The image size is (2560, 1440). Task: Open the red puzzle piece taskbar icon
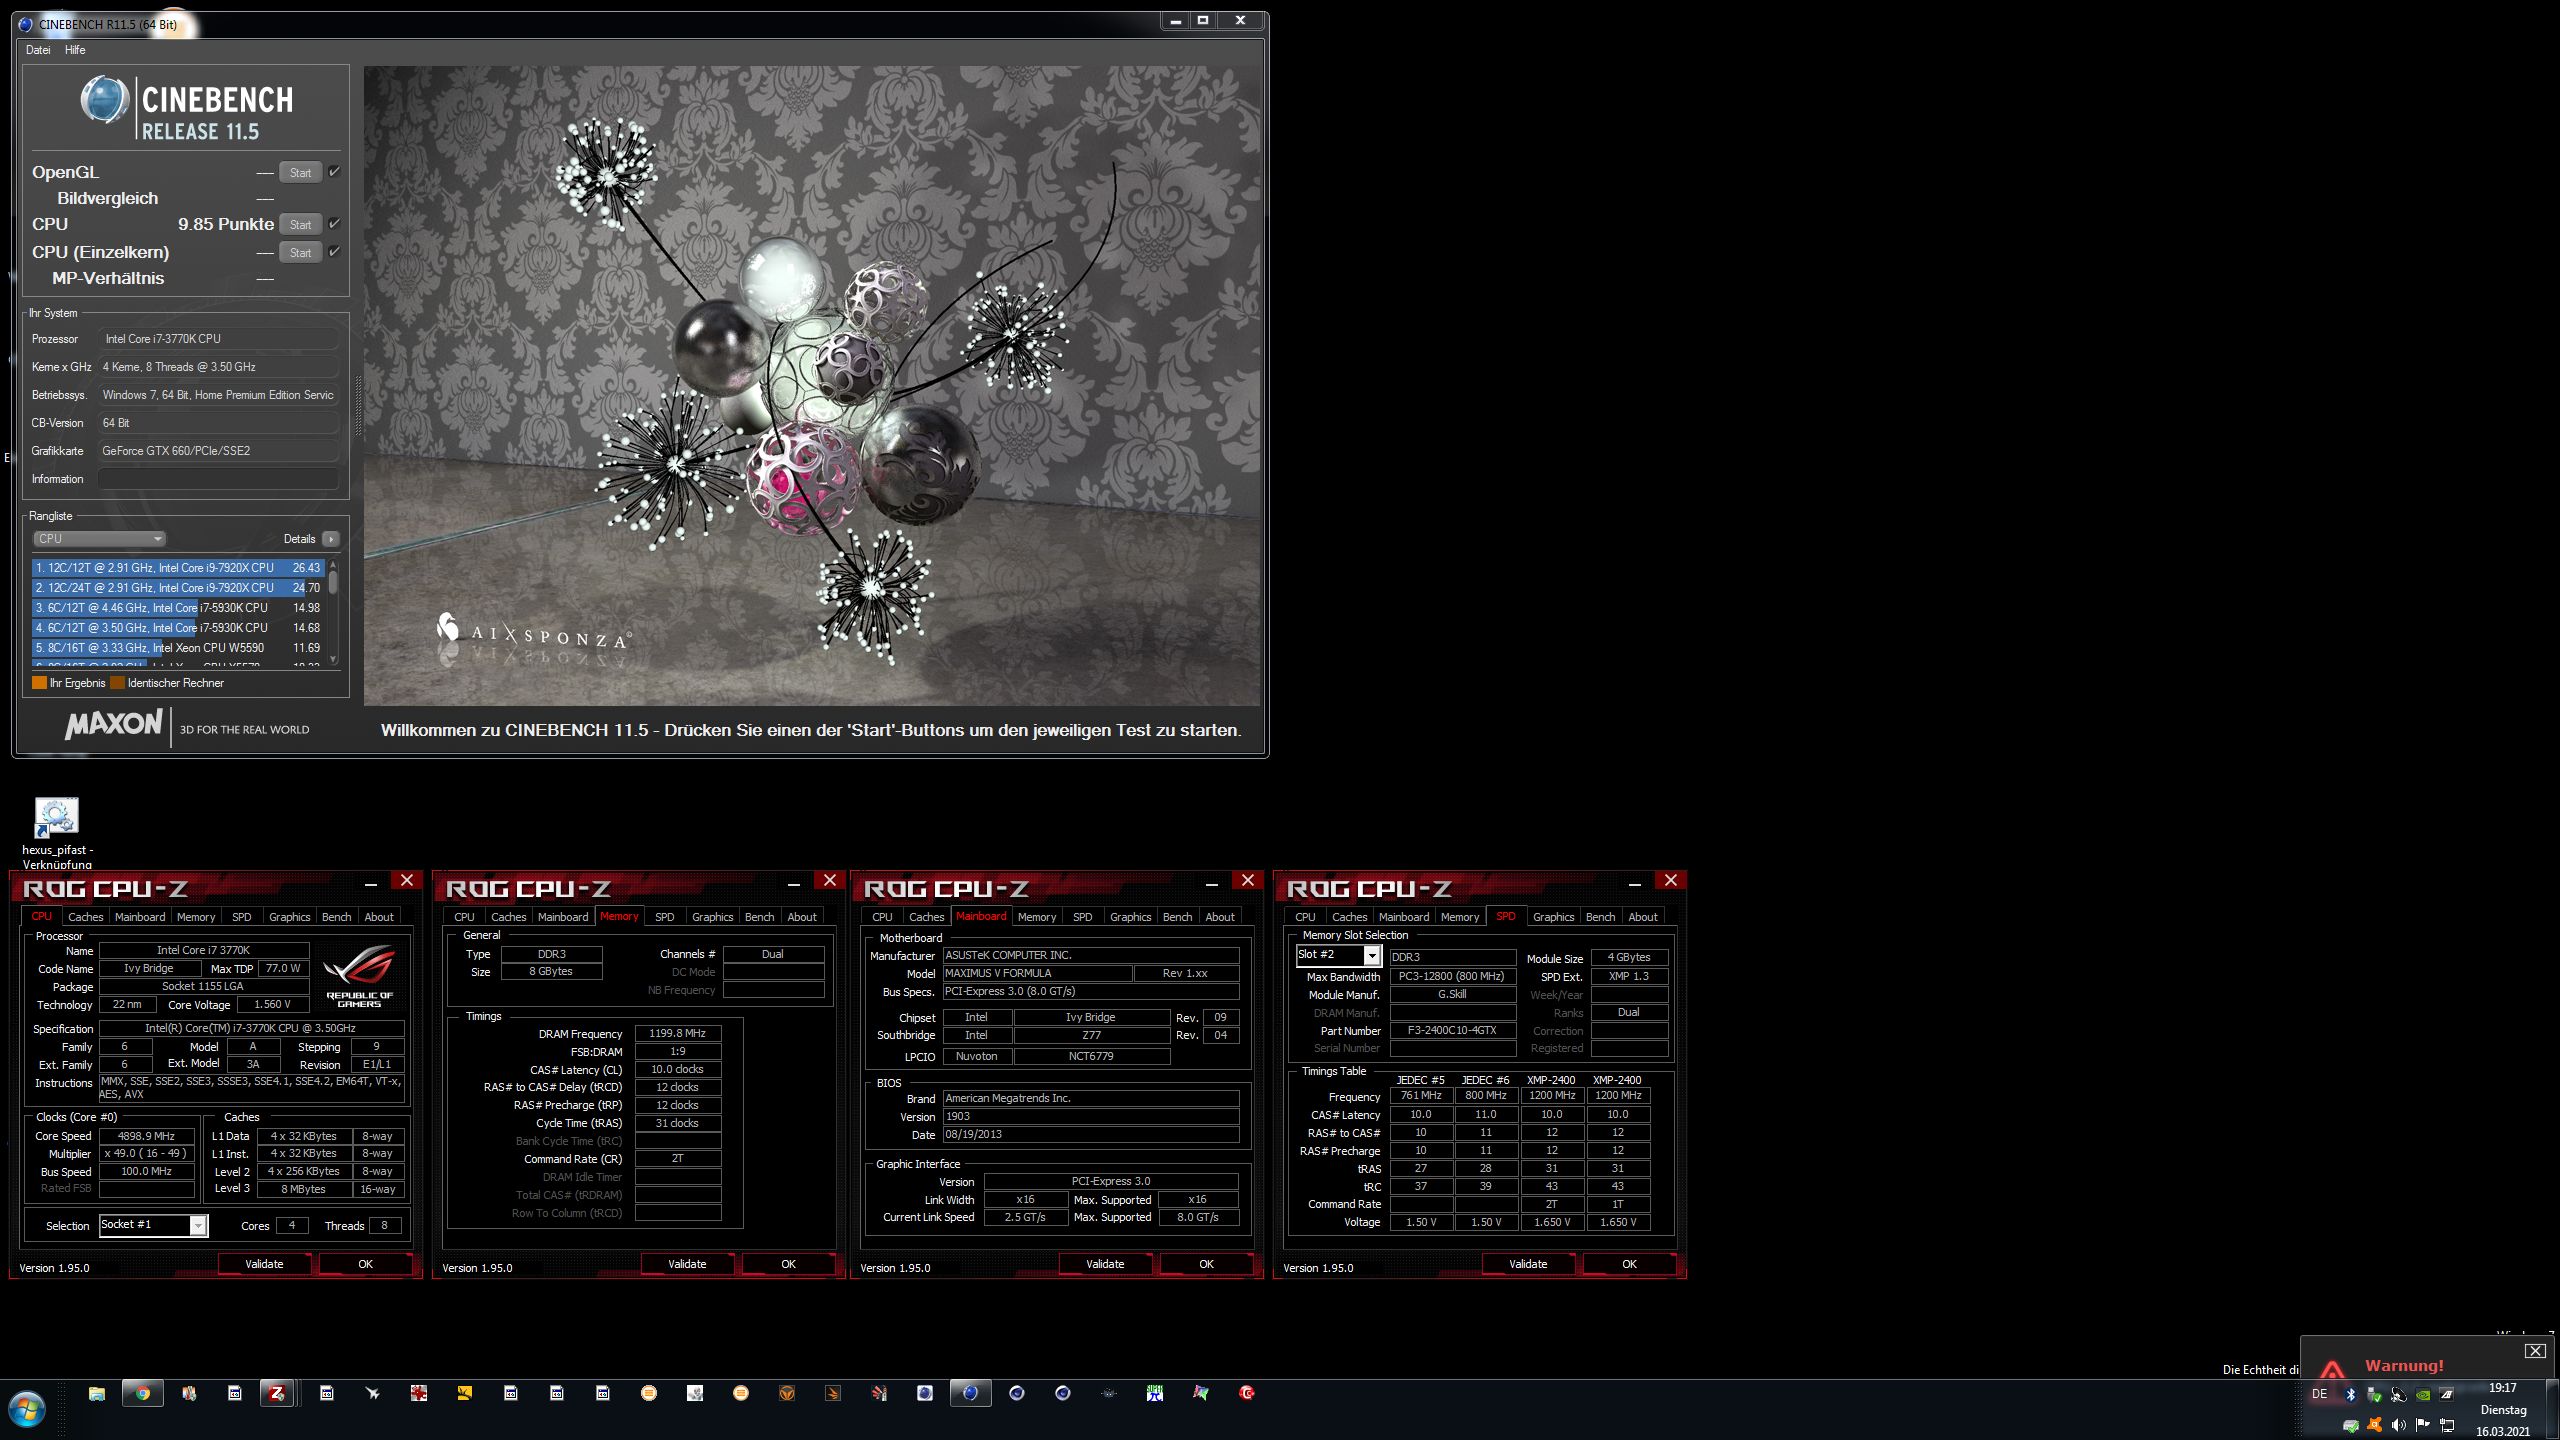tap(419, 1393)
